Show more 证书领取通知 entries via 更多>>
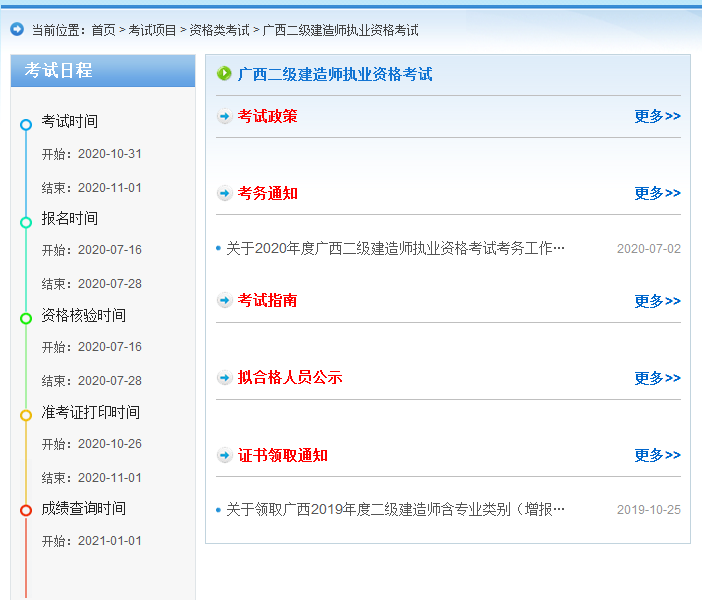The height and width of the screenshot is (600, 702). [657, 456]
